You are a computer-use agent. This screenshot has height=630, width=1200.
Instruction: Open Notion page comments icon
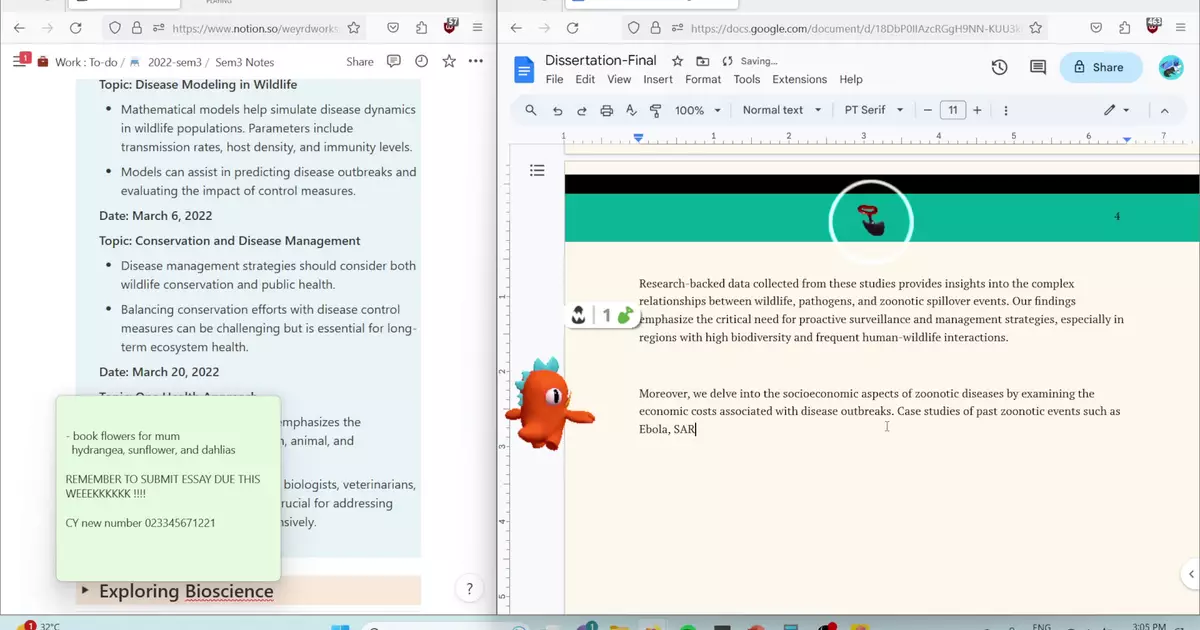tap(394, 62)
